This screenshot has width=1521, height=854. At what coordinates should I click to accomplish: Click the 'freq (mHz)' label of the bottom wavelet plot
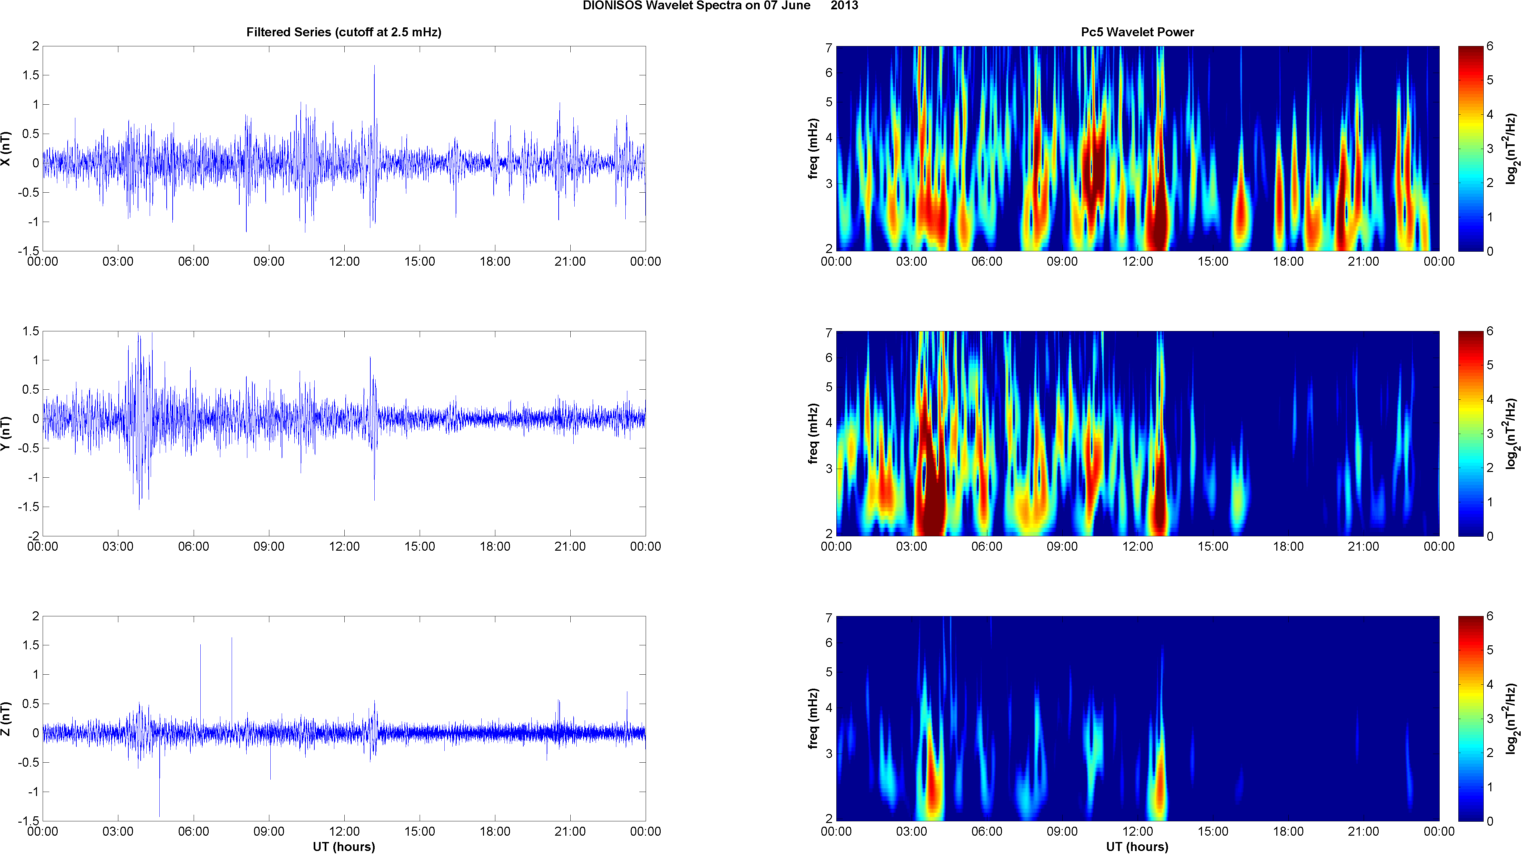[813, 718]
